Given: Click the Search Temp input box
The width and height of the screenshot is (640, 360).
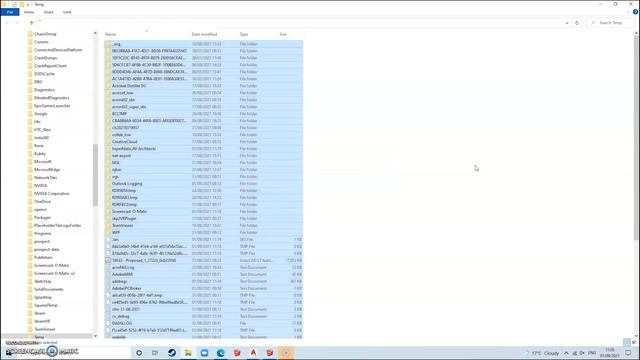Looking at the screenshot, I should 611,23.
